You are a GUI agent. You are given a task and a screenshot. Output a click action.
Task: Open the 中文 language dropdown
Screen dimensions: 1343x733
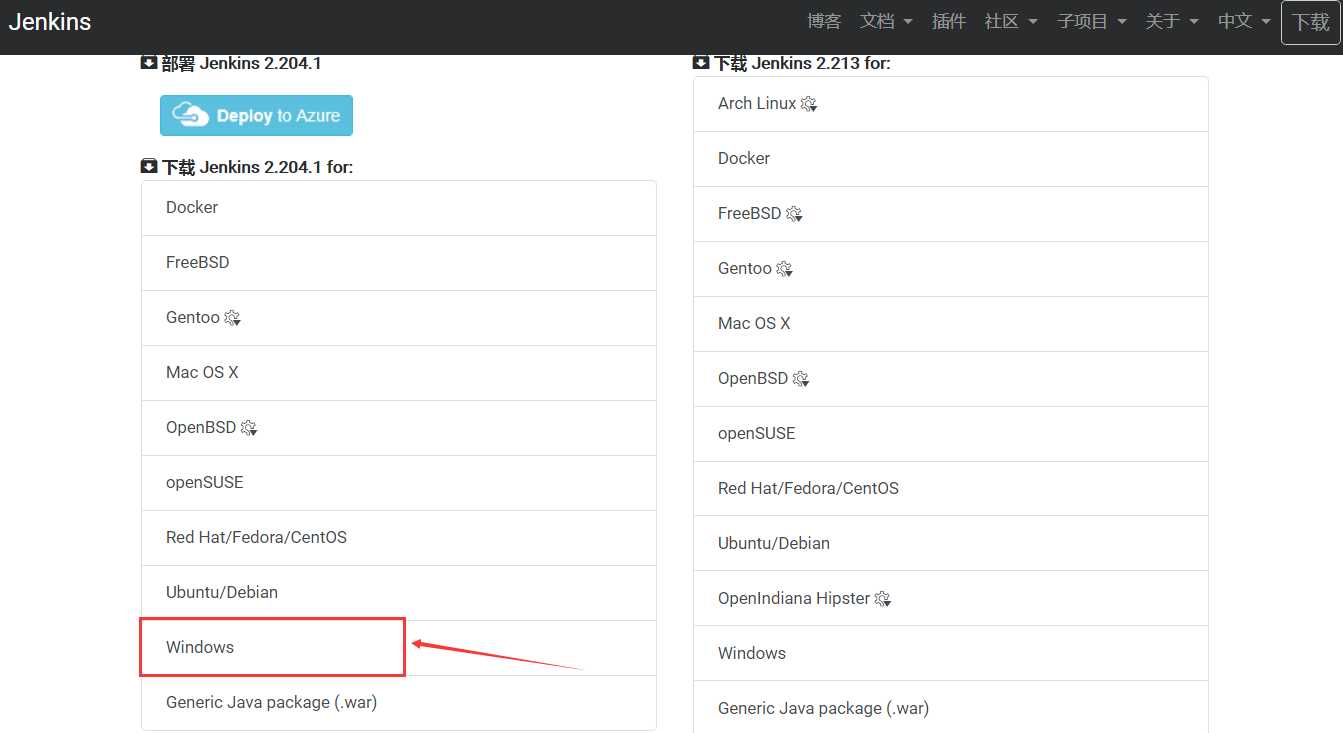pyautogui.click(x=1244, y=21)
